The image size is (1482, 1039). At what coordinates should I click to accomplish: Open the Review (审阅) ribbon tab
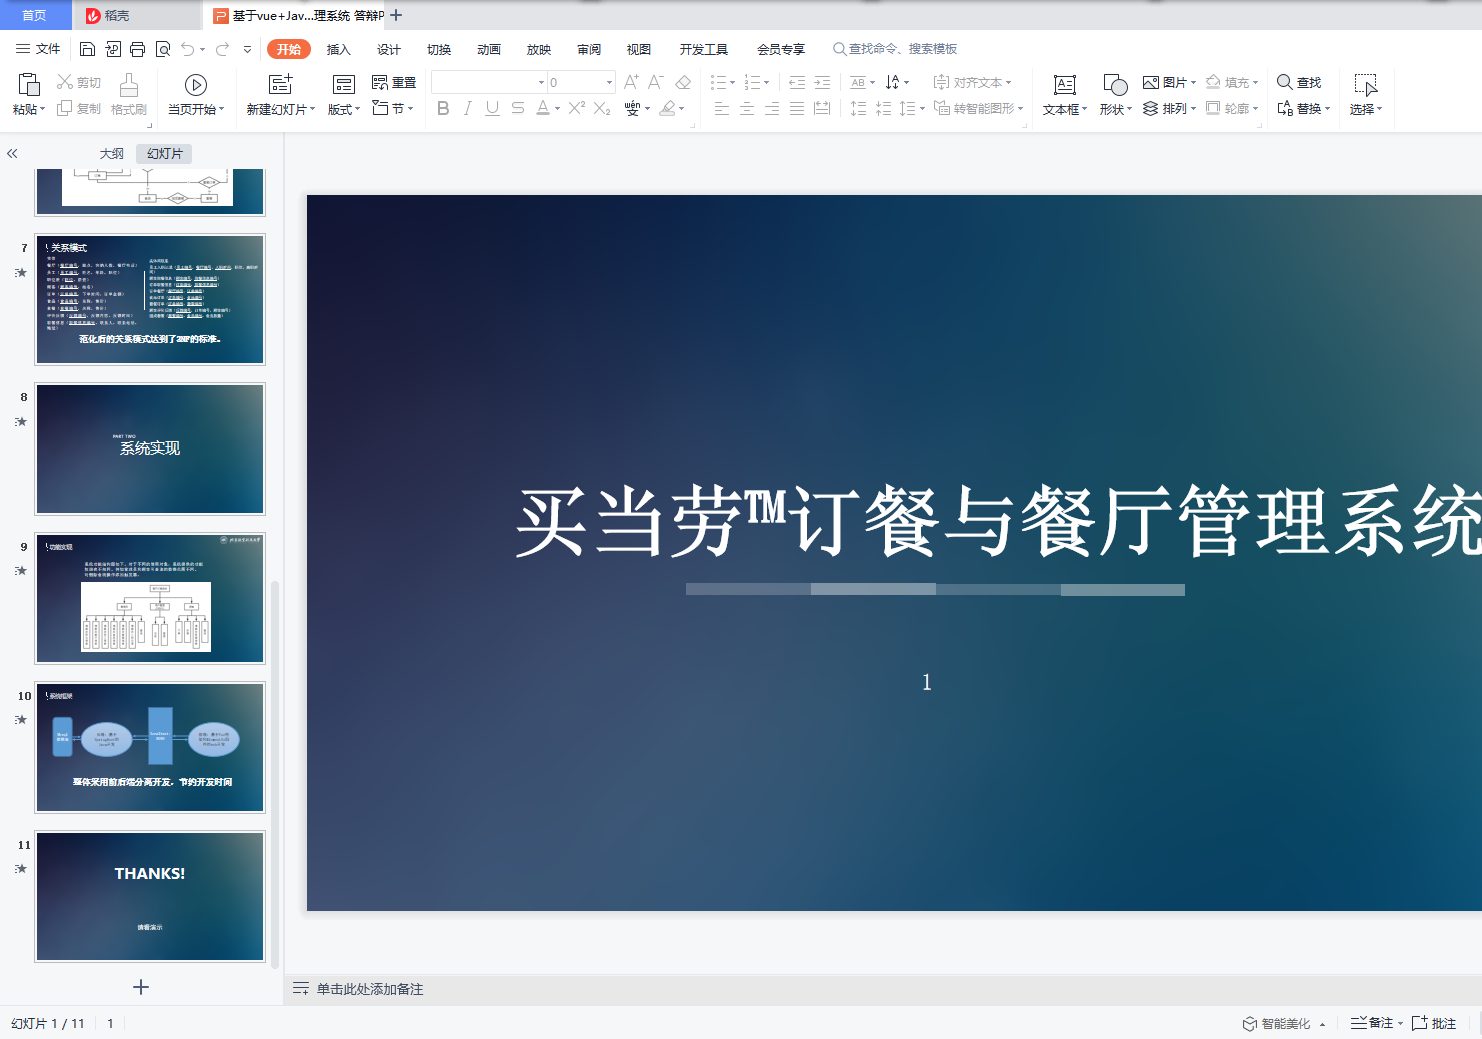coord(589,49)
